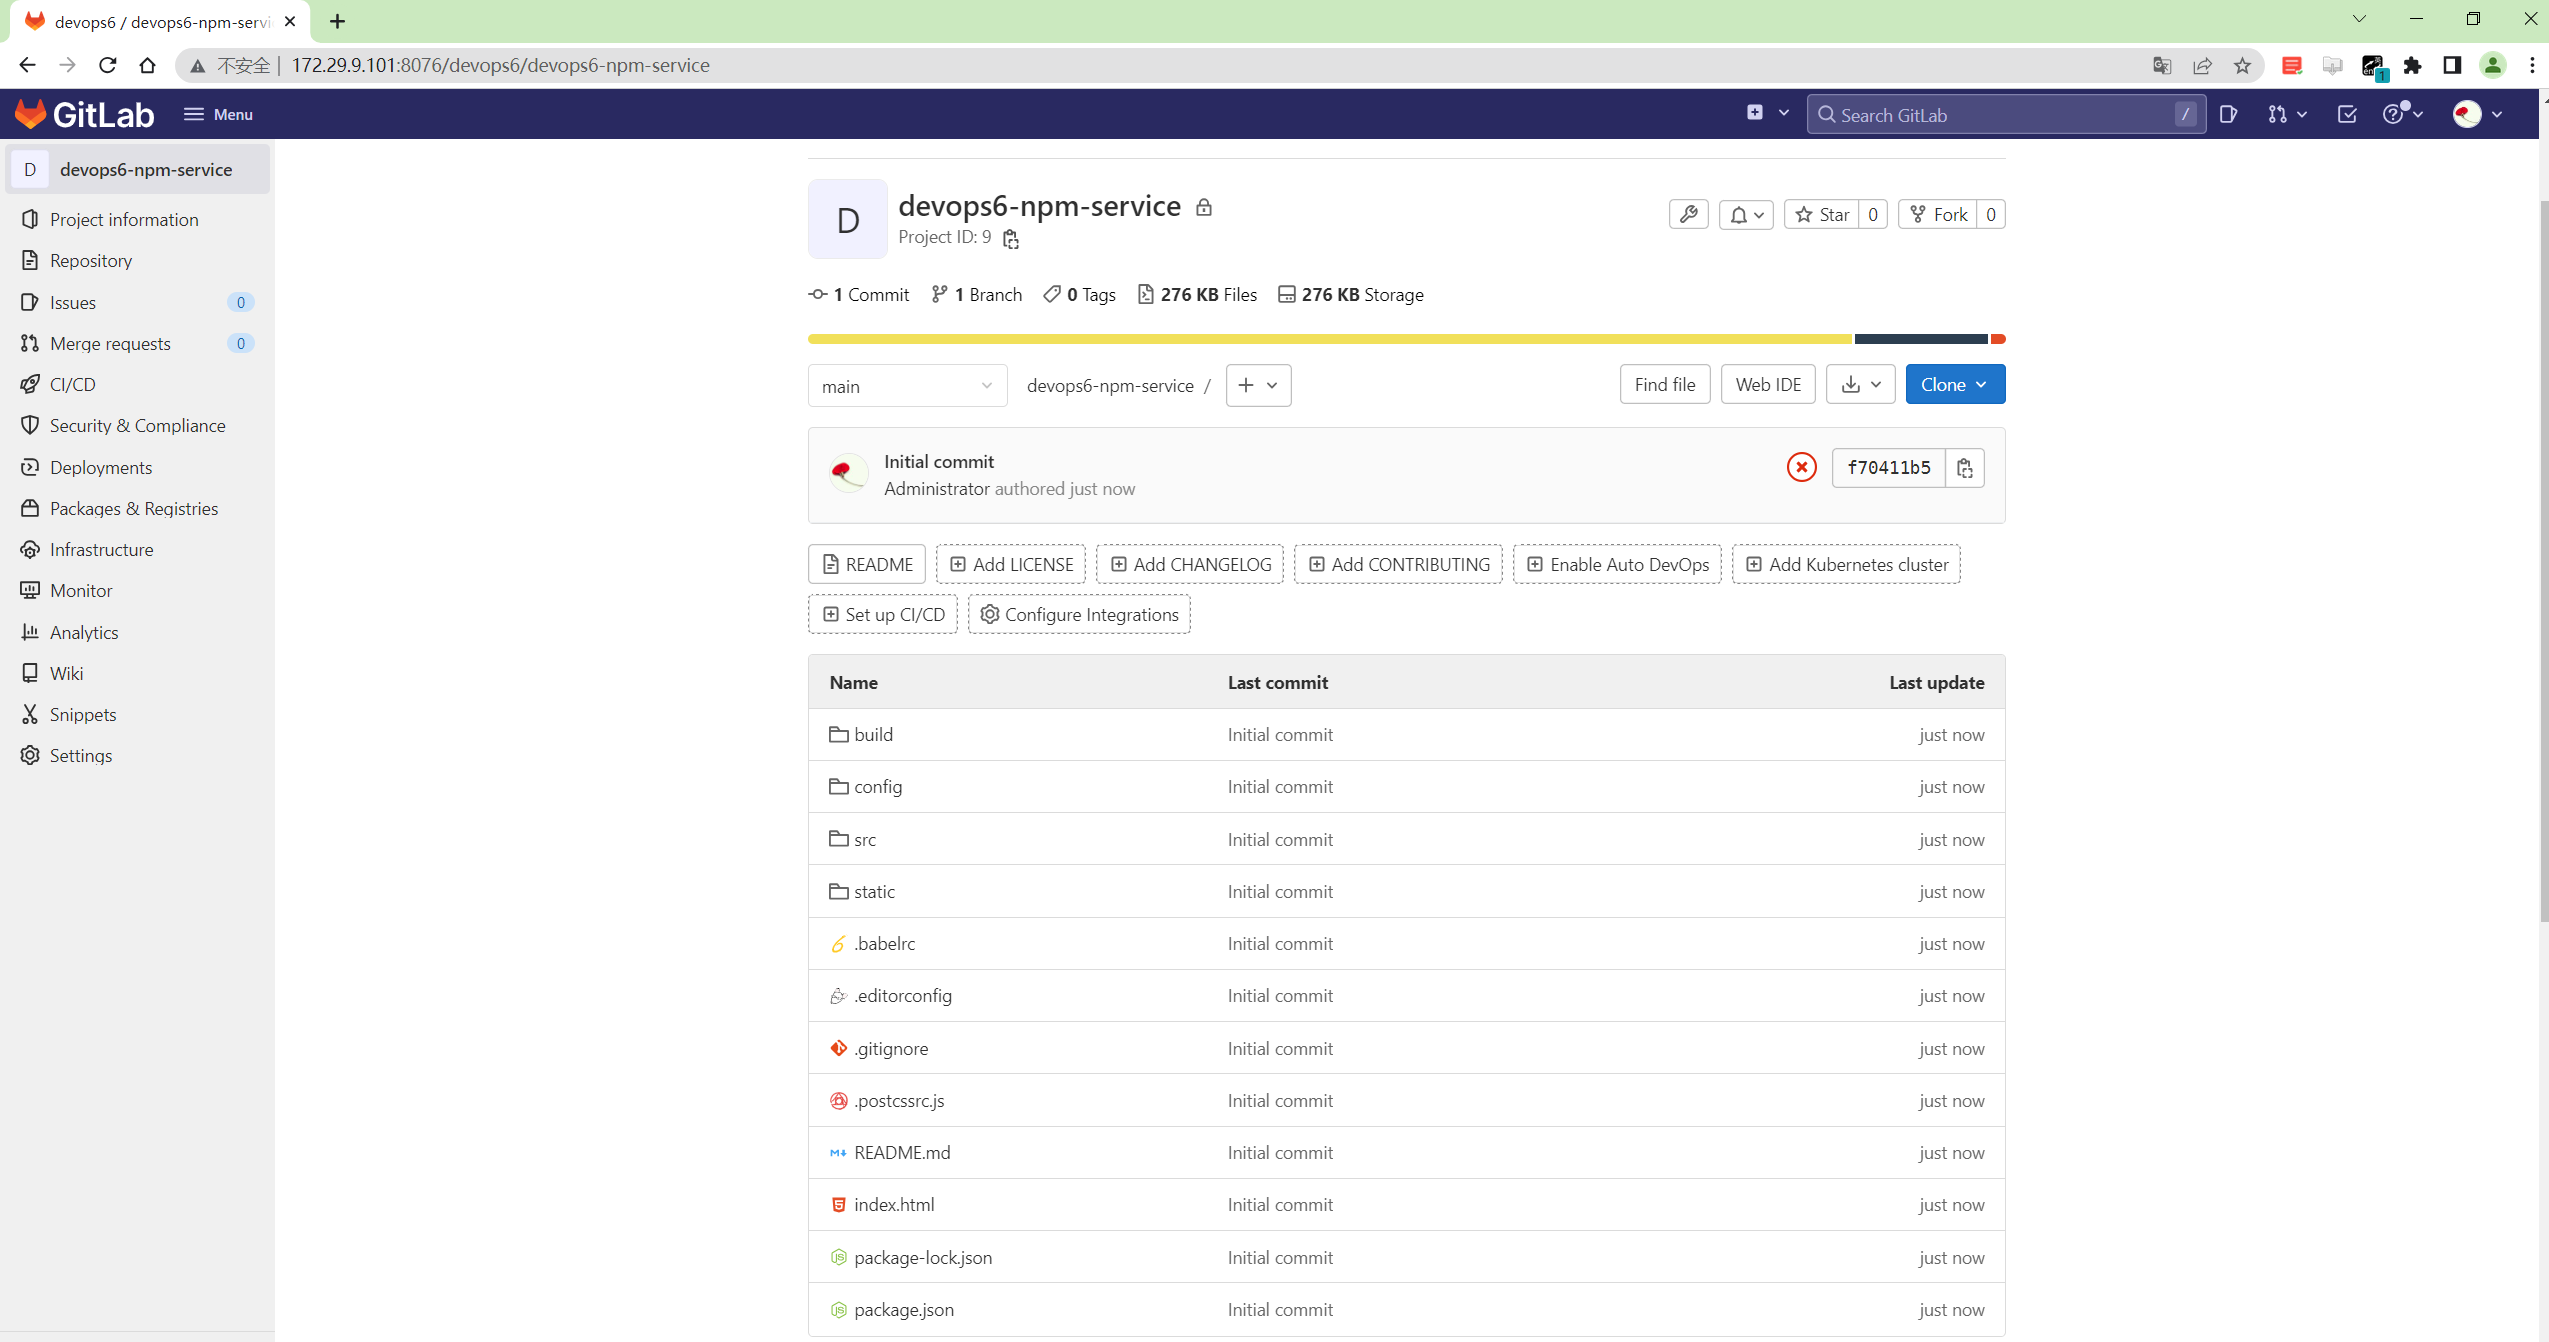Click the failed pipeline status icon

point(1801,467)
